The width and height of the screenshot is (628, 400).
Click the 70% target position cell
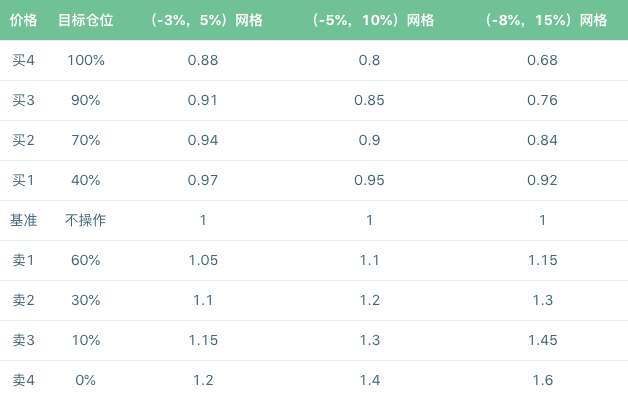point(86,140)
